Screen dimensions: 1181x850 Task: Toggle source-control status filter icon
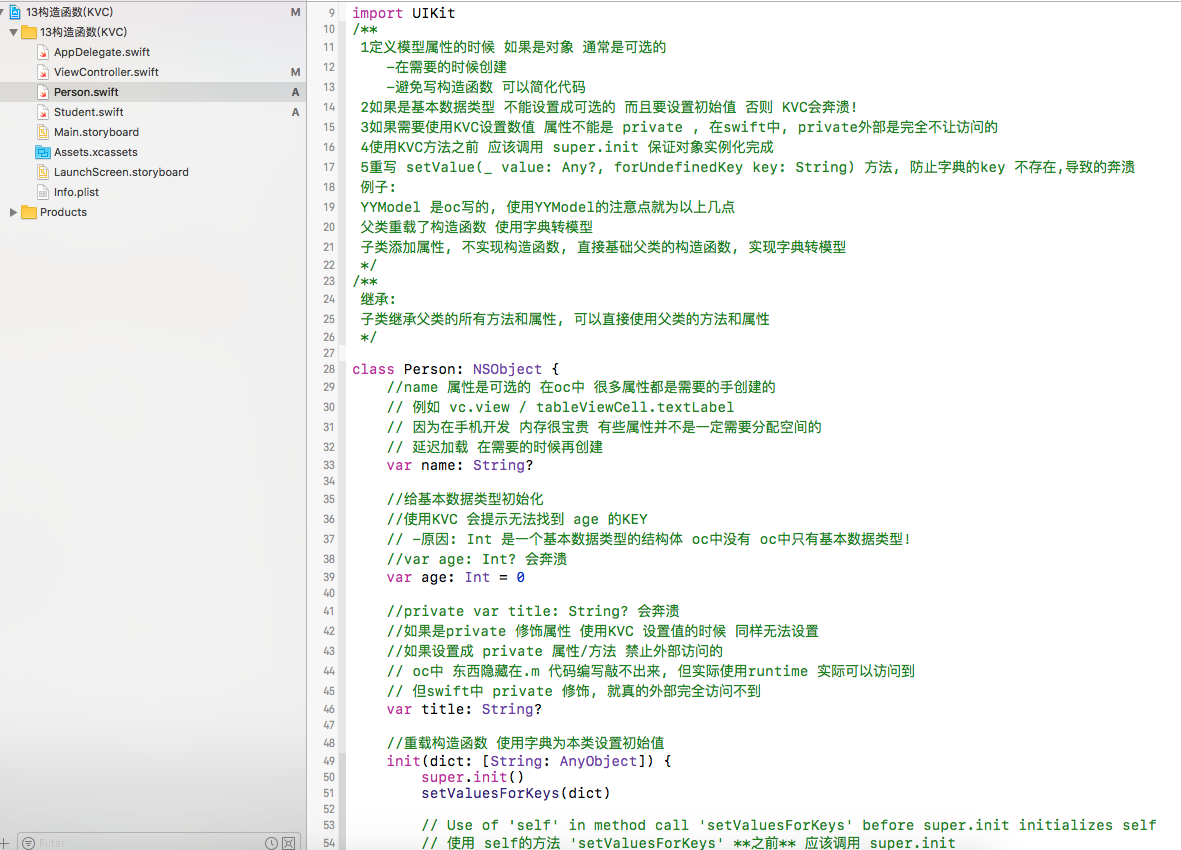click(x=288, y=843)
